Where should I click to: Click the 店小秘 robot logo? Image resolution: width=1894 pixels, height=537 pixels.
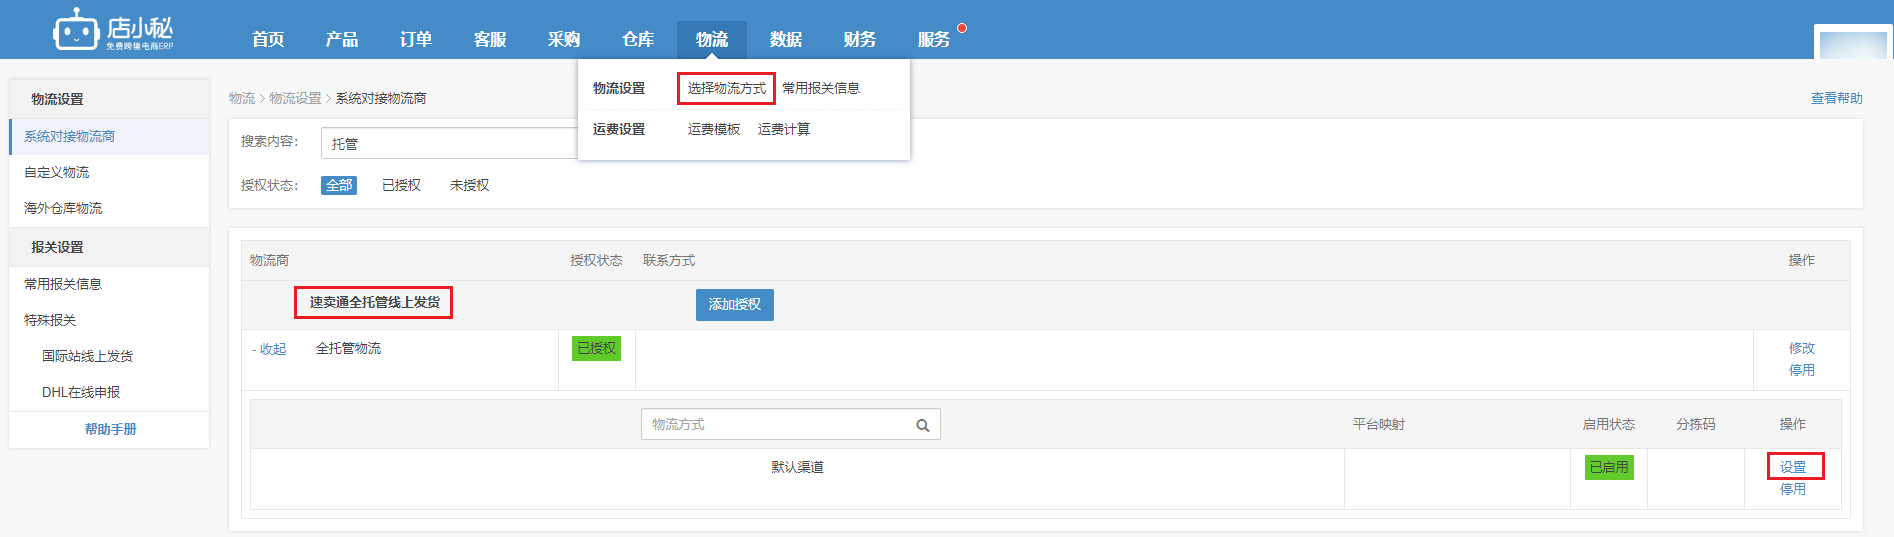pyautogui.click(x=113, y=30)
